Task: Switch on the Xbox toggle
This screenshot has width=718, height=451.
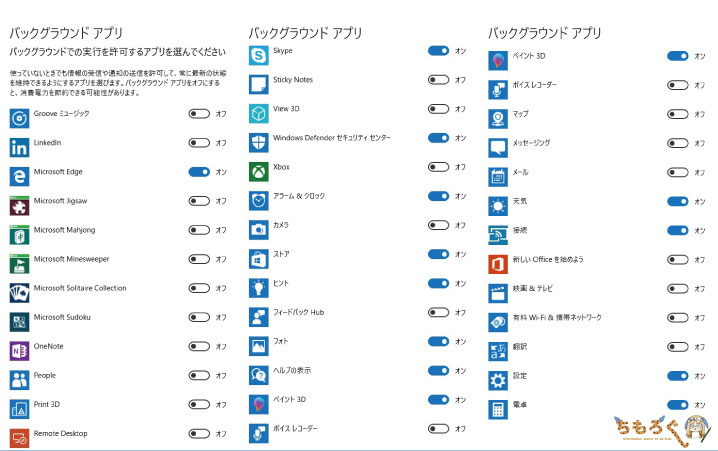Action: (x=439, y=167)
